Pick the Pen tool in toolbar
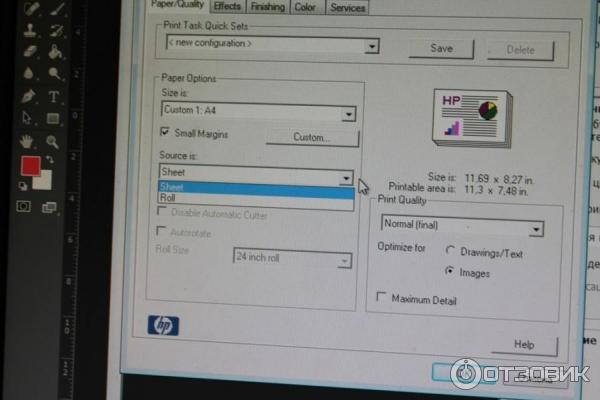 pos(29,96)
